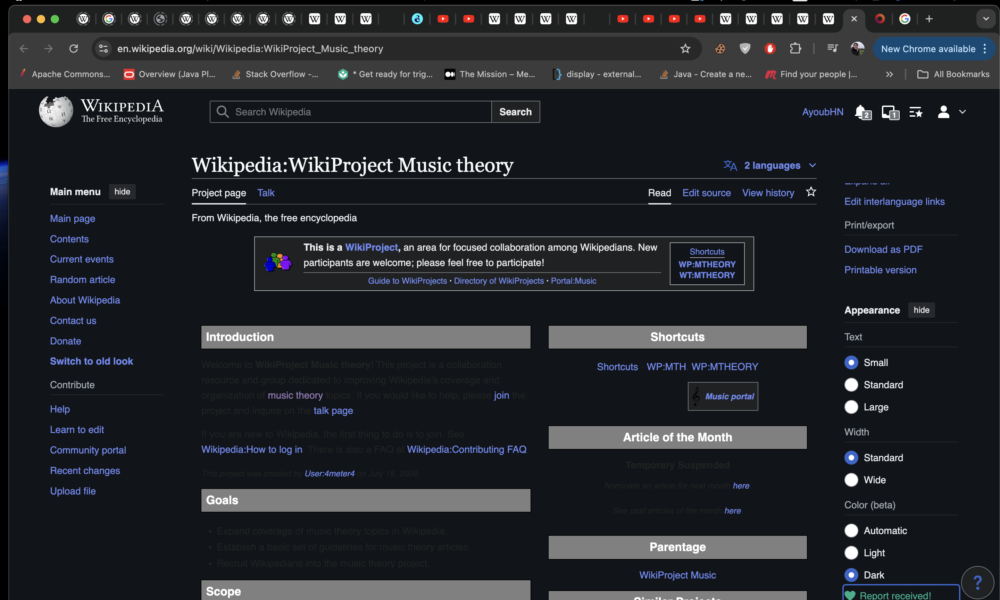Viewport: 1000px width, 600px height.
Task: Open the WikiProject Music parentage link
Action: pyautogui.click(x=677, y=574)
